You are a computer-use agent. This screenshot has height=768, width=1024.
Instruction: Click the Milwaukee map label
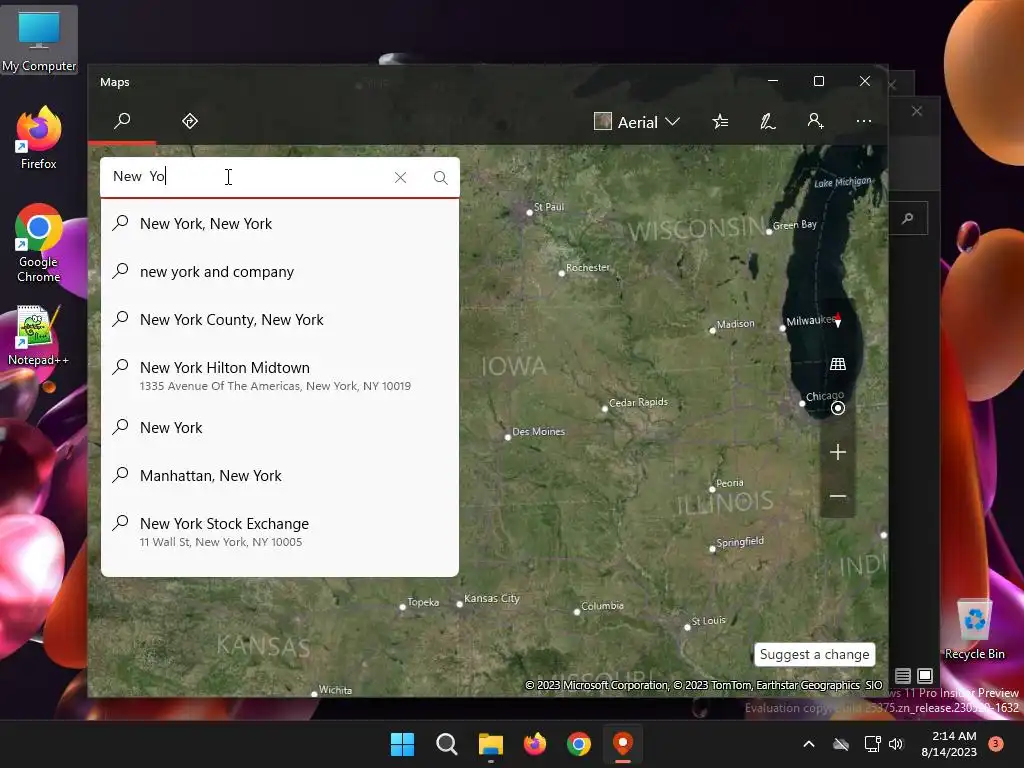pyautogui.click(x=810, y=321)
